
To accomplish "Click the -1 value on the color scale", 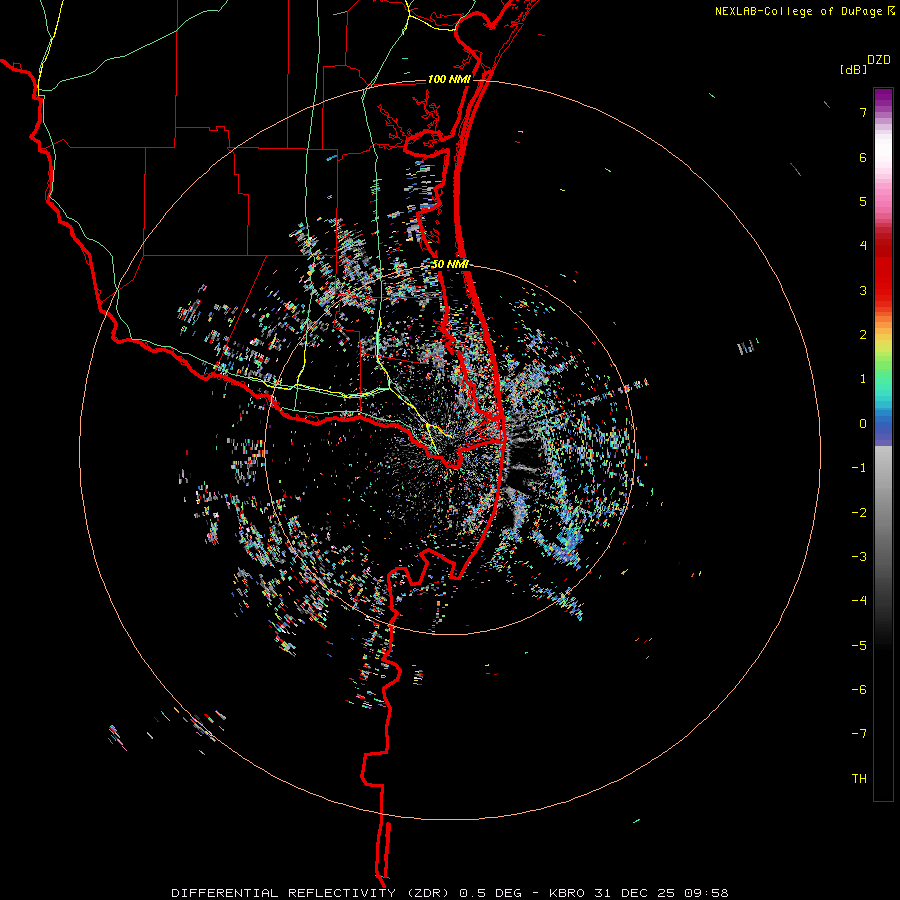I will 859,468.
